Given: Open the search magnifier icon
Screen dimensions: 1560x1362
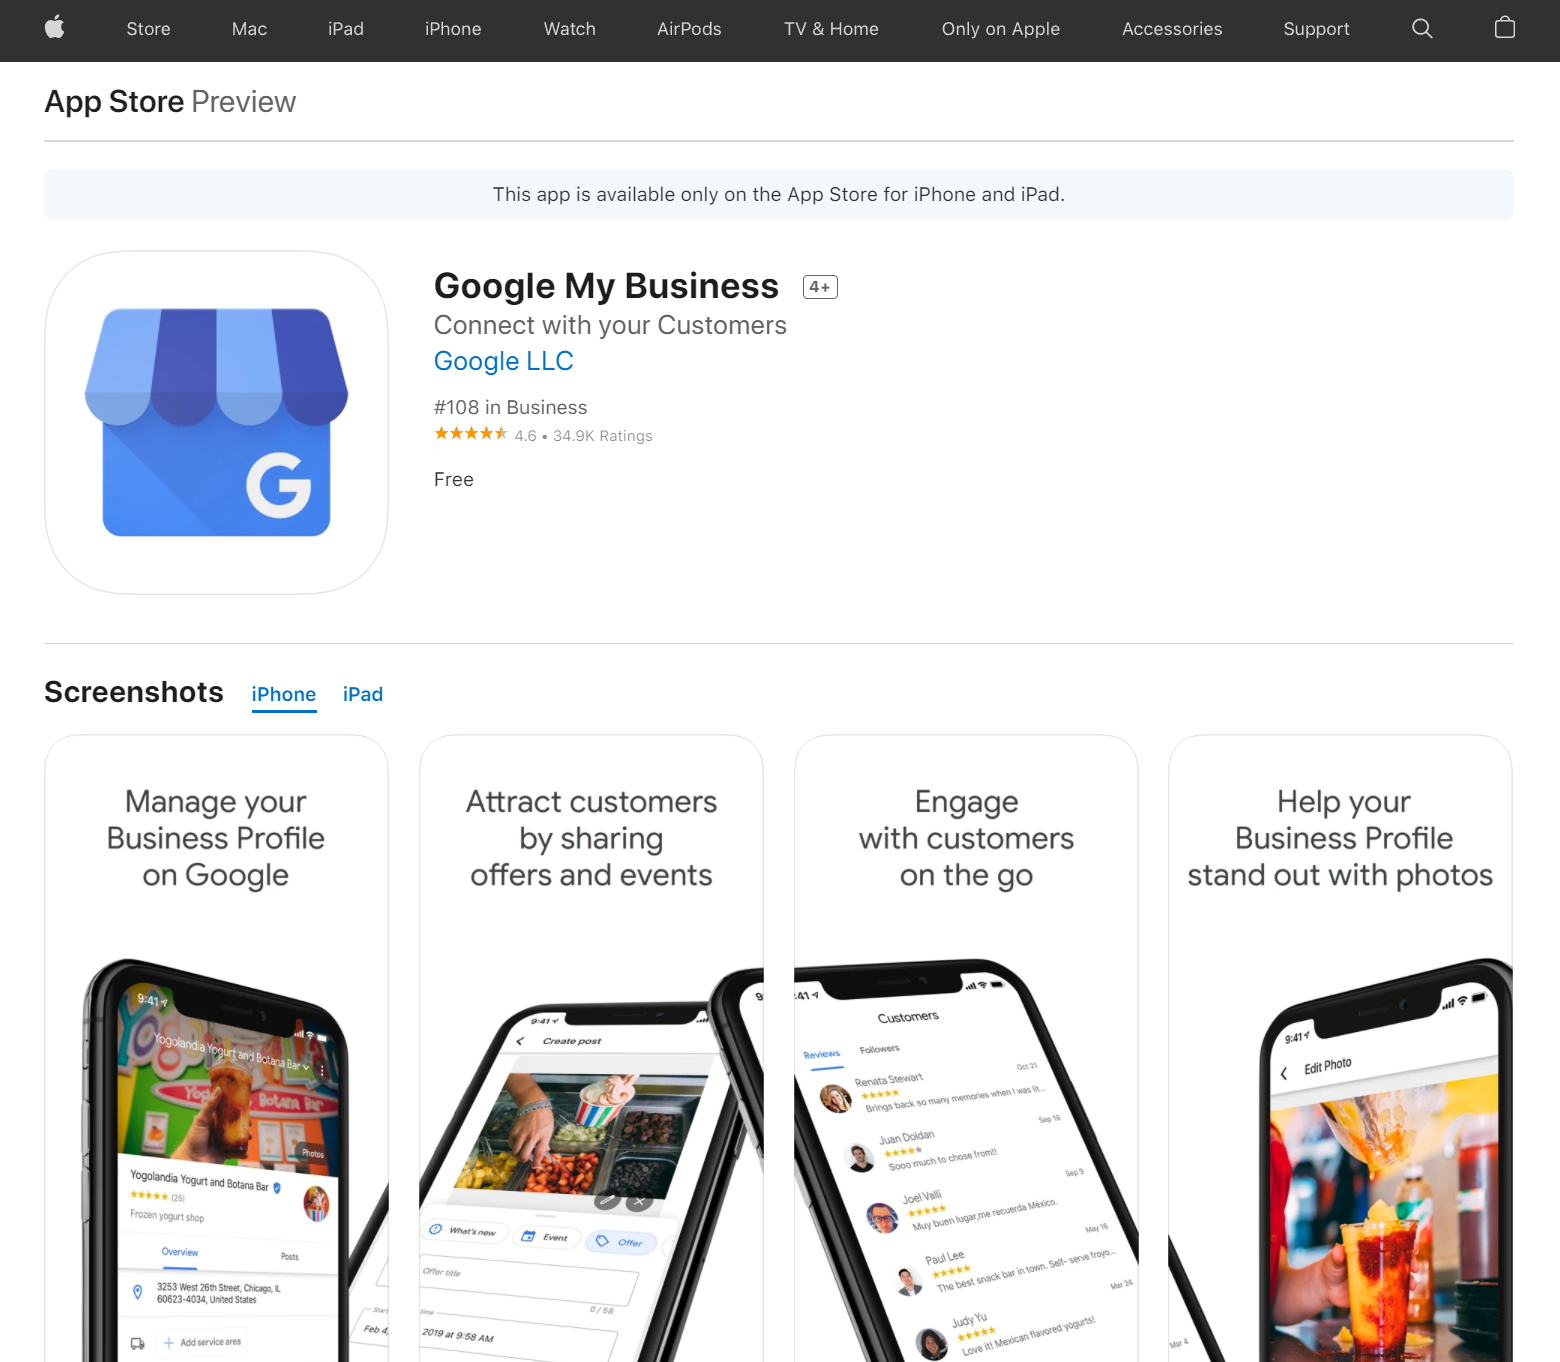Looking at the screenshot, I should (x=1422, y=29).
